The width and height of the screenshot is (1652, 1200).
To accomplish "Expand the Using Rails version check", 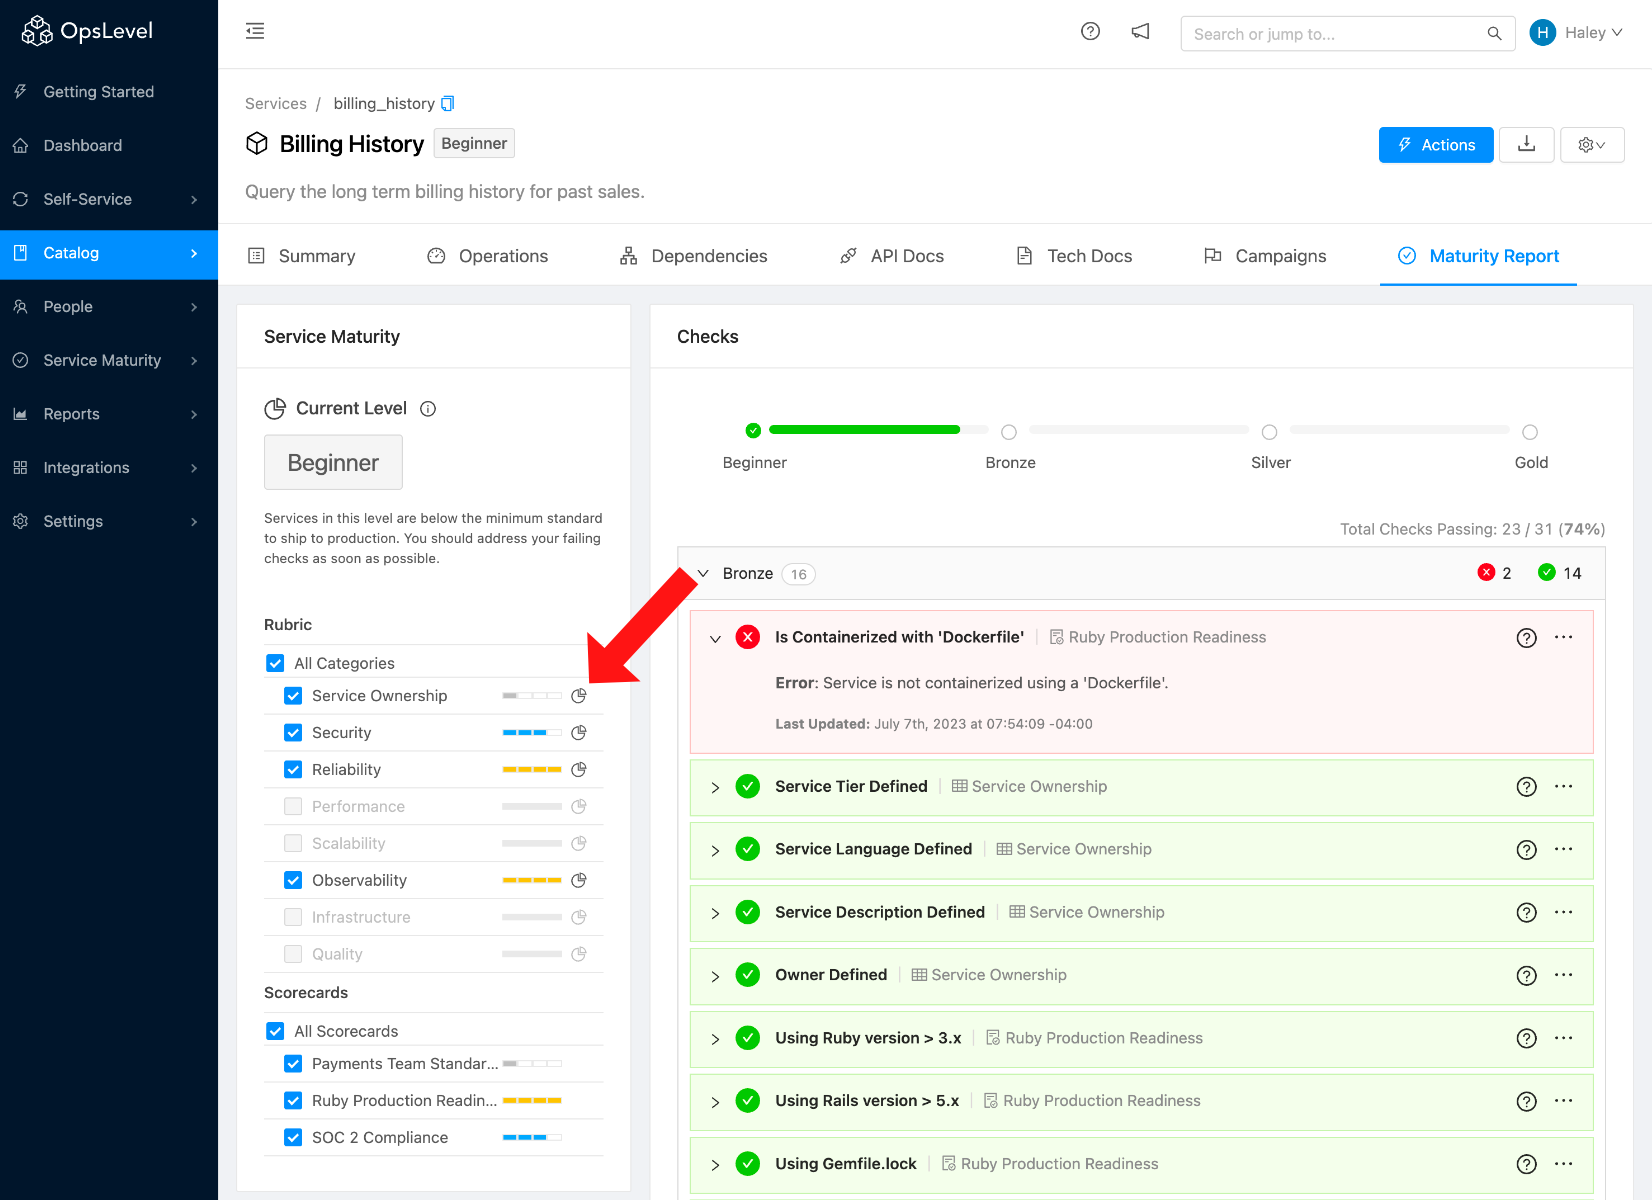I will point(715,1102).
